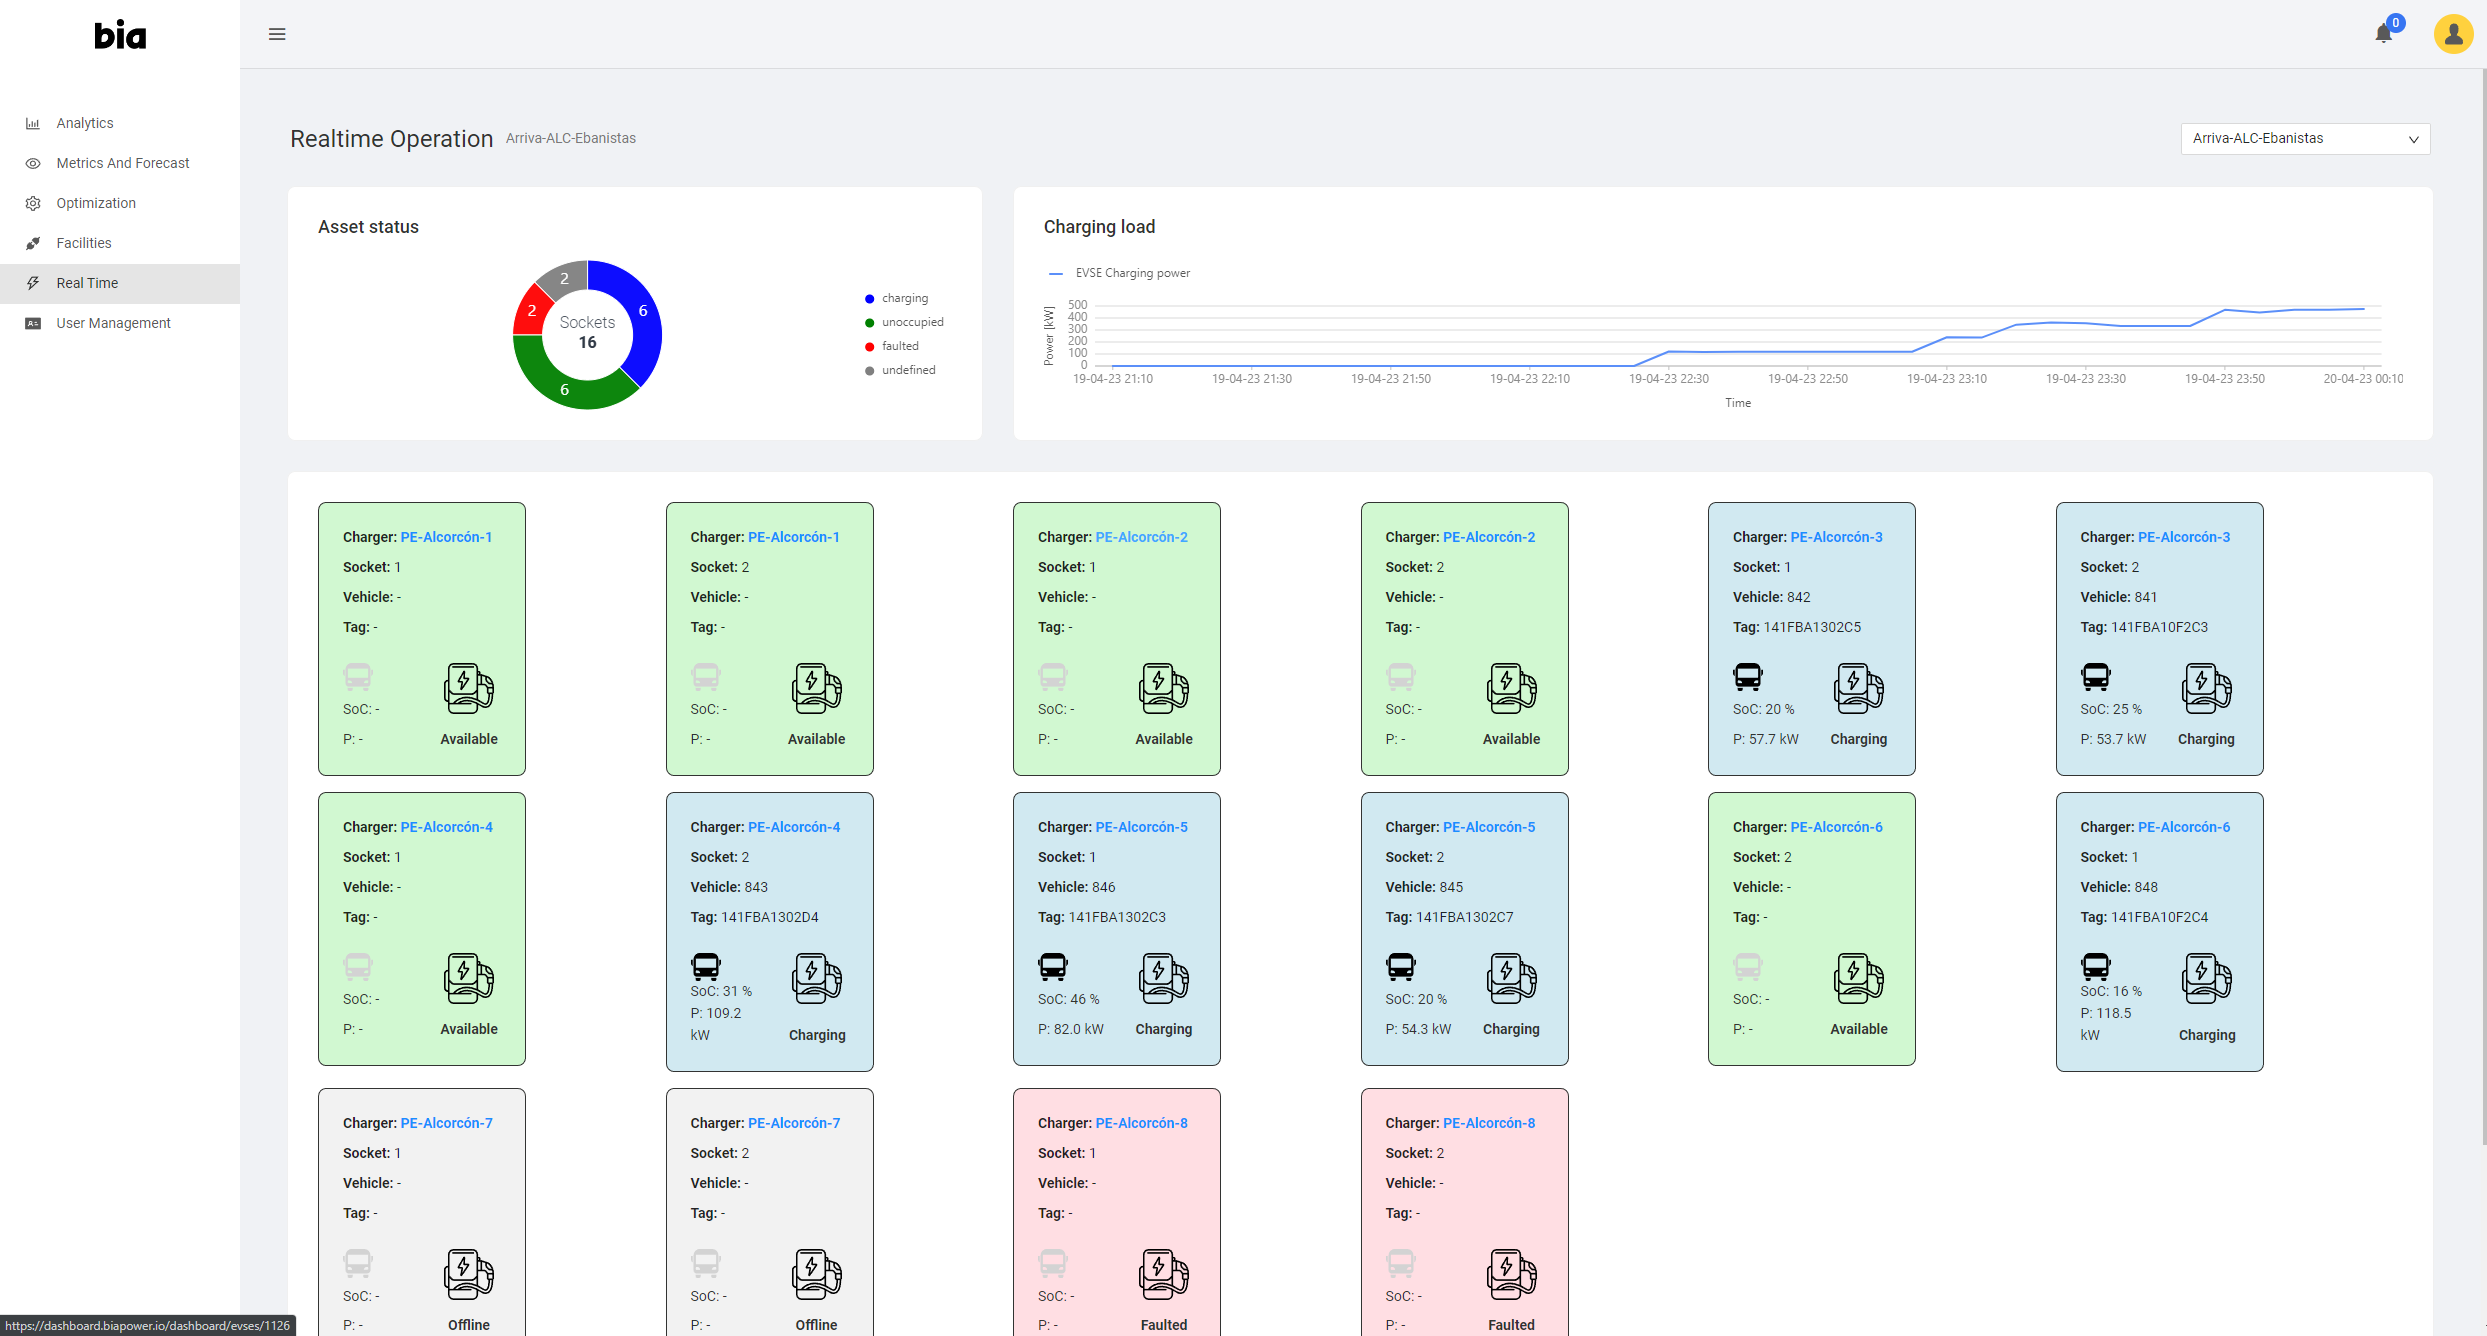2487x1336 pixels.
Task: Toggle the faulted legend entry
Action: pos(899,346)
